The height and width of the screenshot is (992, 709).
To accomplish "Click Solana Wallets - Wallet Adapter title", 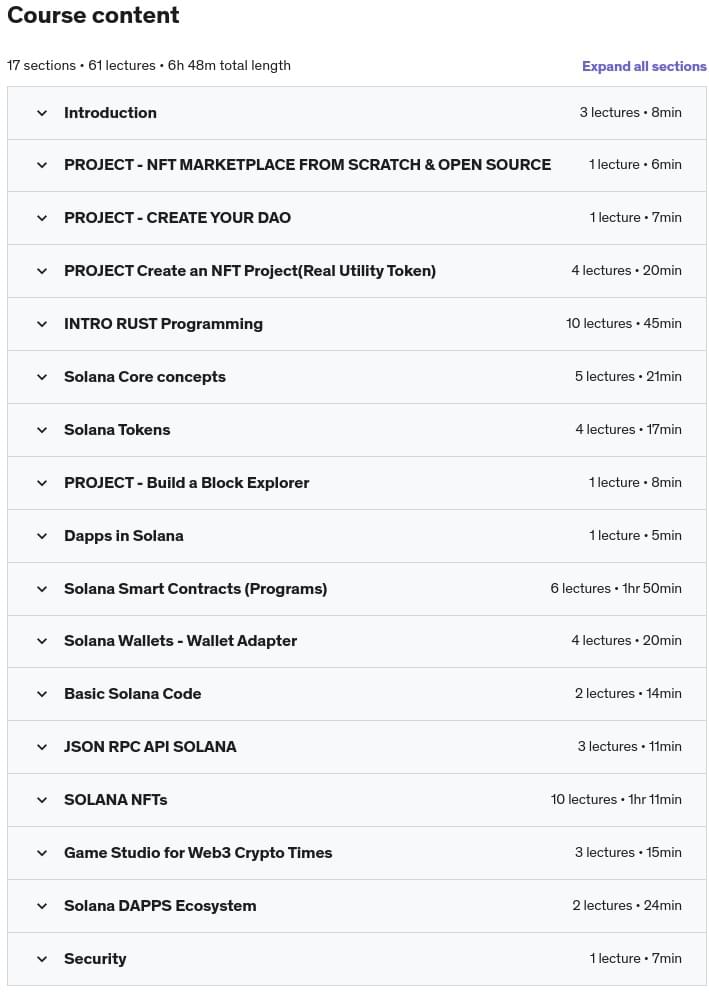I will (180, 641).
